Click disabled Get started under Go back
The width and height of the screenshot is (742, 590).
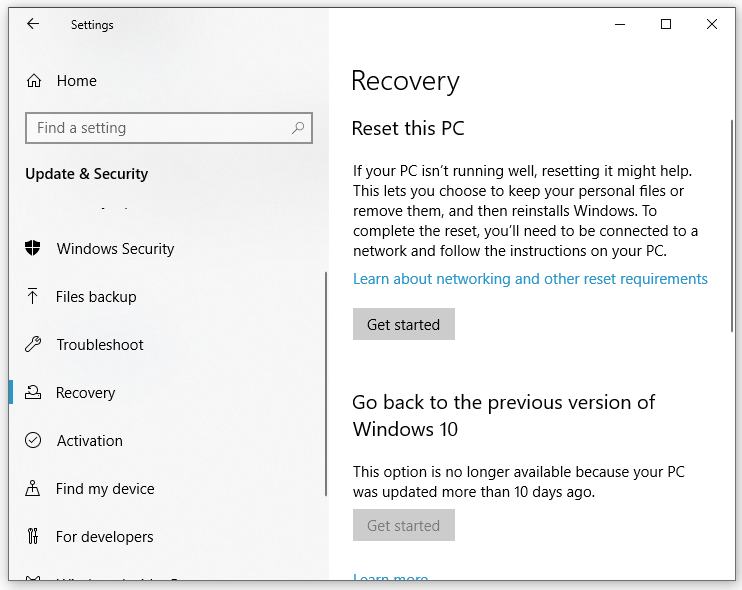point(404,525)
